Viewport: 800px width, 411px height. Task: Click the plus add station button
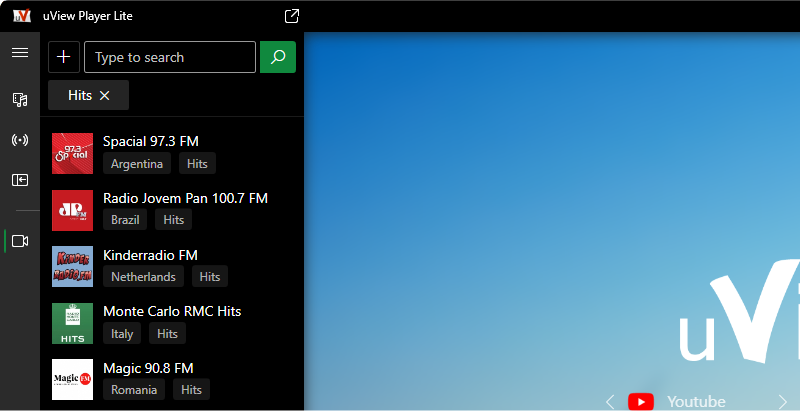click(x=64, y=57)
